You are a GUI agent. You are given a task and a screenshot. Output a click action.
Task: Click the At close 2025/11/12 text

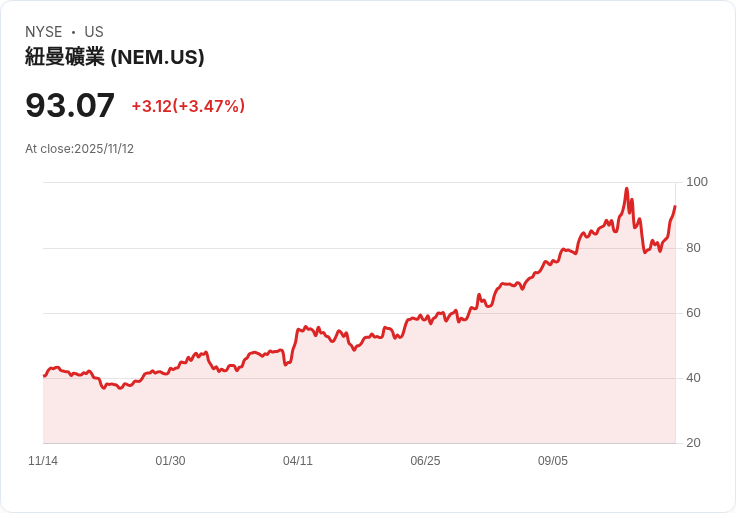point(79,149)
